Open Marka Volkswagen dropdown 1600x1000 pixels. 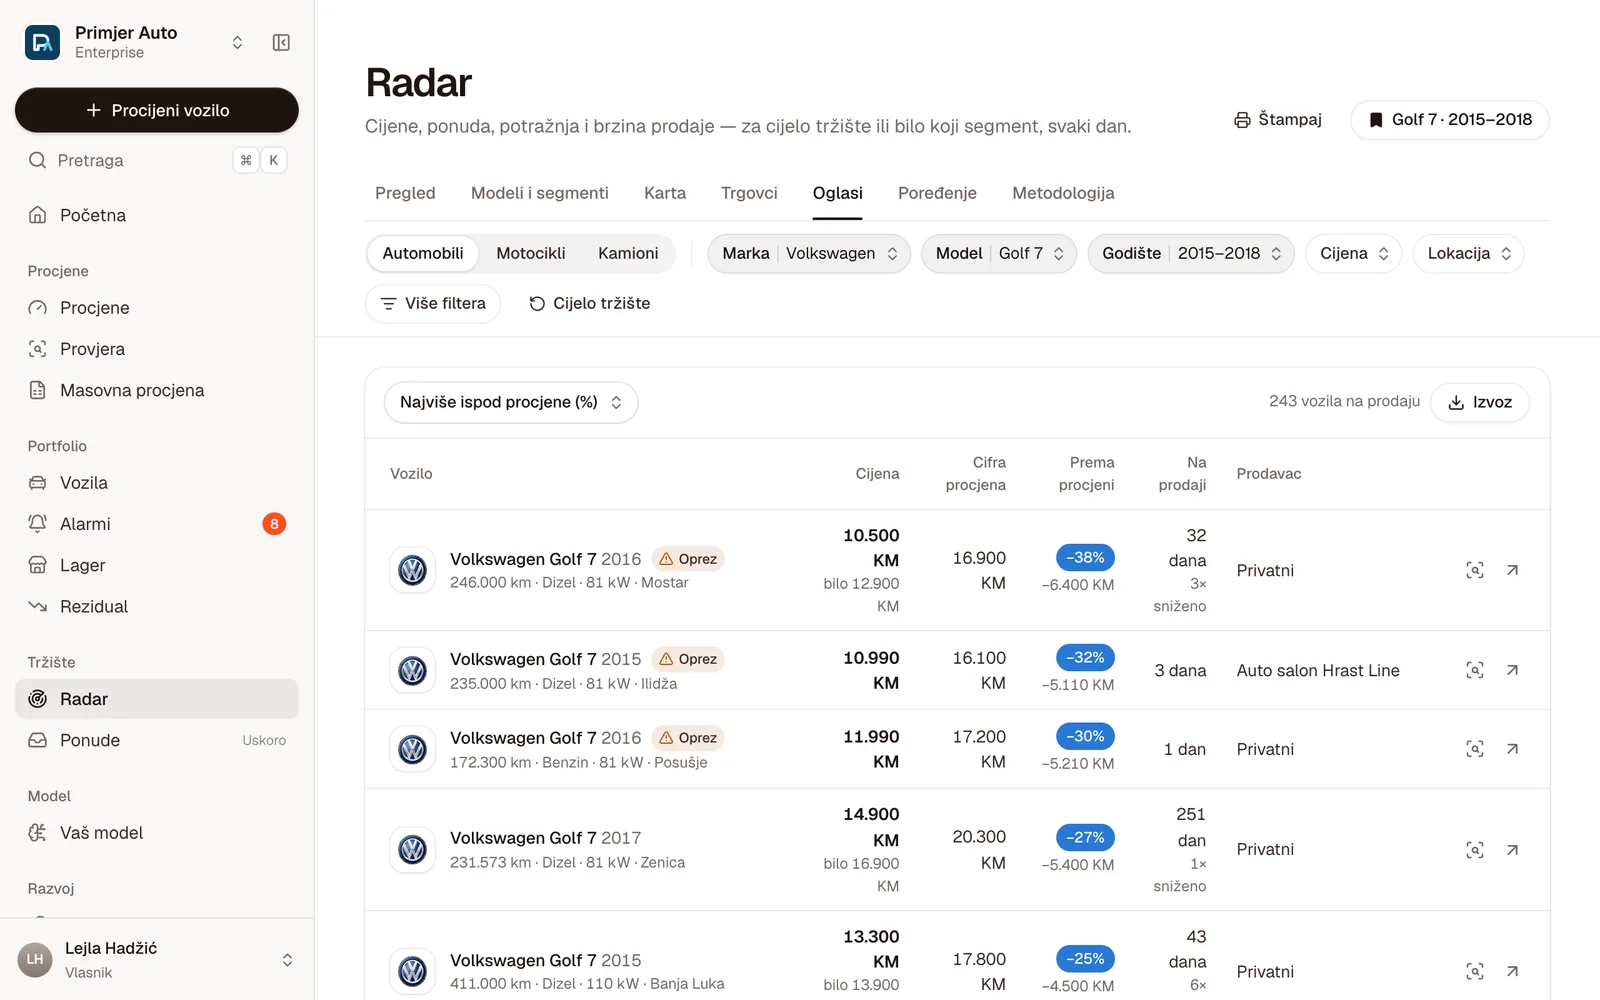[809, 254]
